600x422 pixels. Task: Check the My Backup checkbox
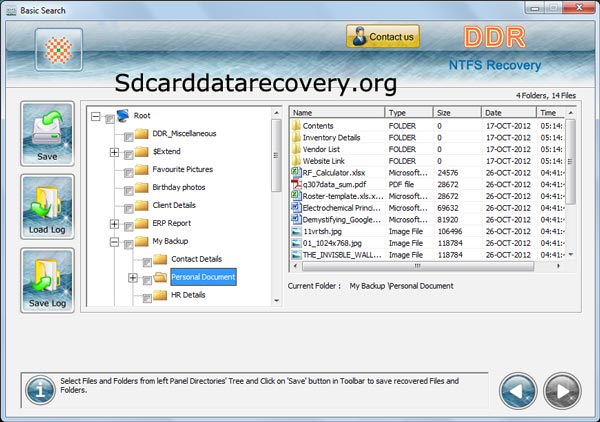129,244
